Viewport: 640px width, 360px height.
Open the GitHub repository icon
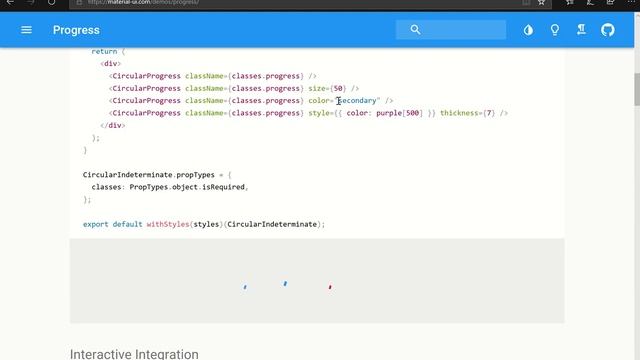[x=607, y=30]
